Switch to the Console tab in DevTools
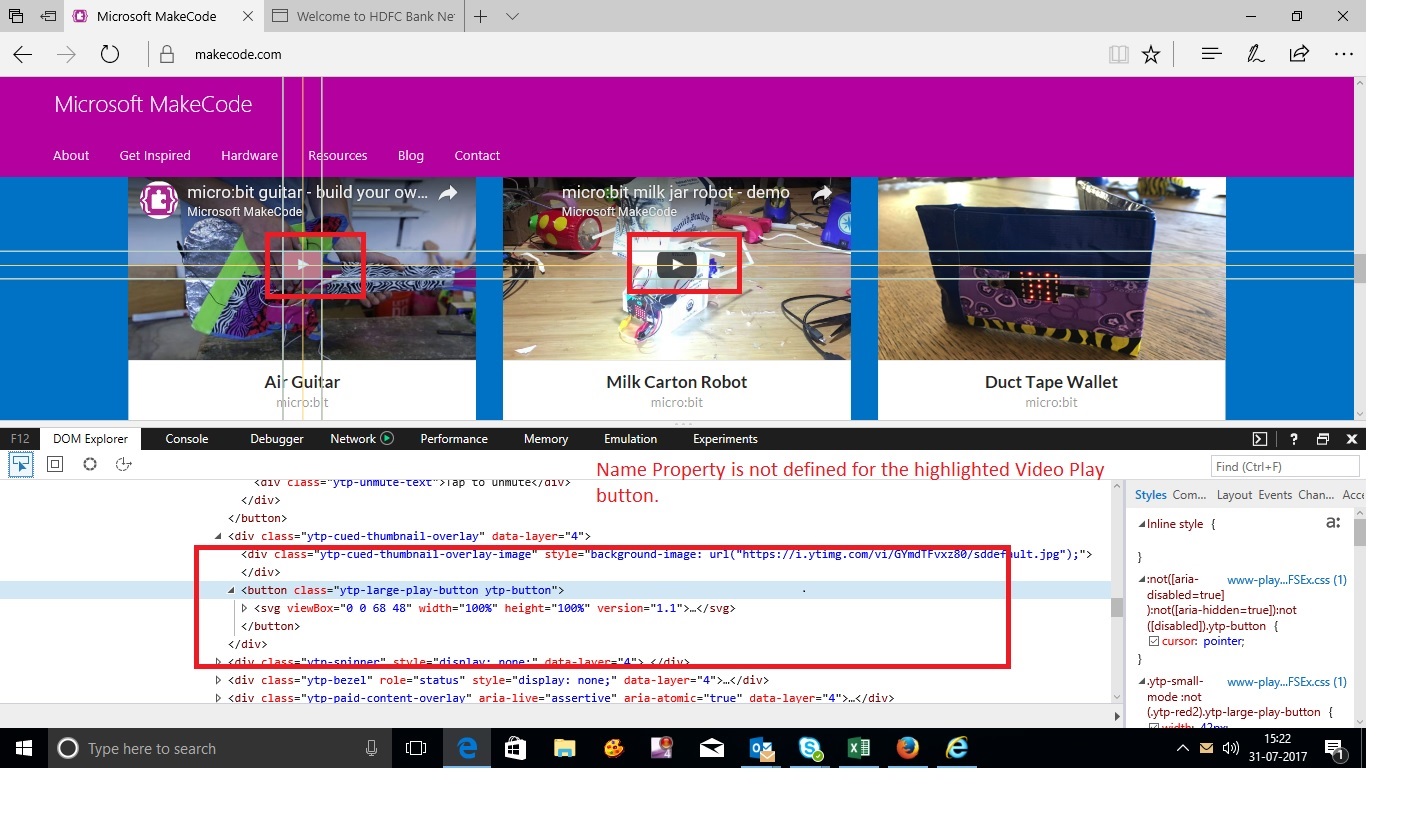 pyautogui.click(x=186, y=438)
